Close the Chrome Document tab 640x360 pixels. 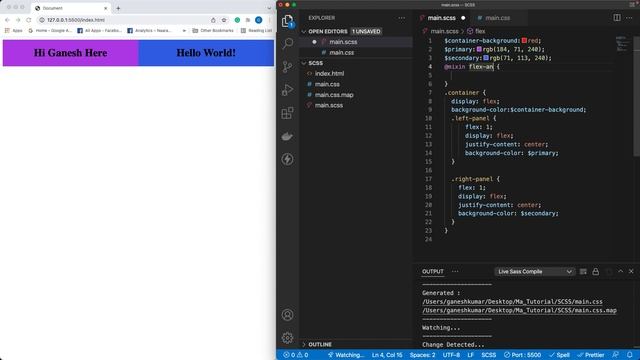click(x=105, y=8)
